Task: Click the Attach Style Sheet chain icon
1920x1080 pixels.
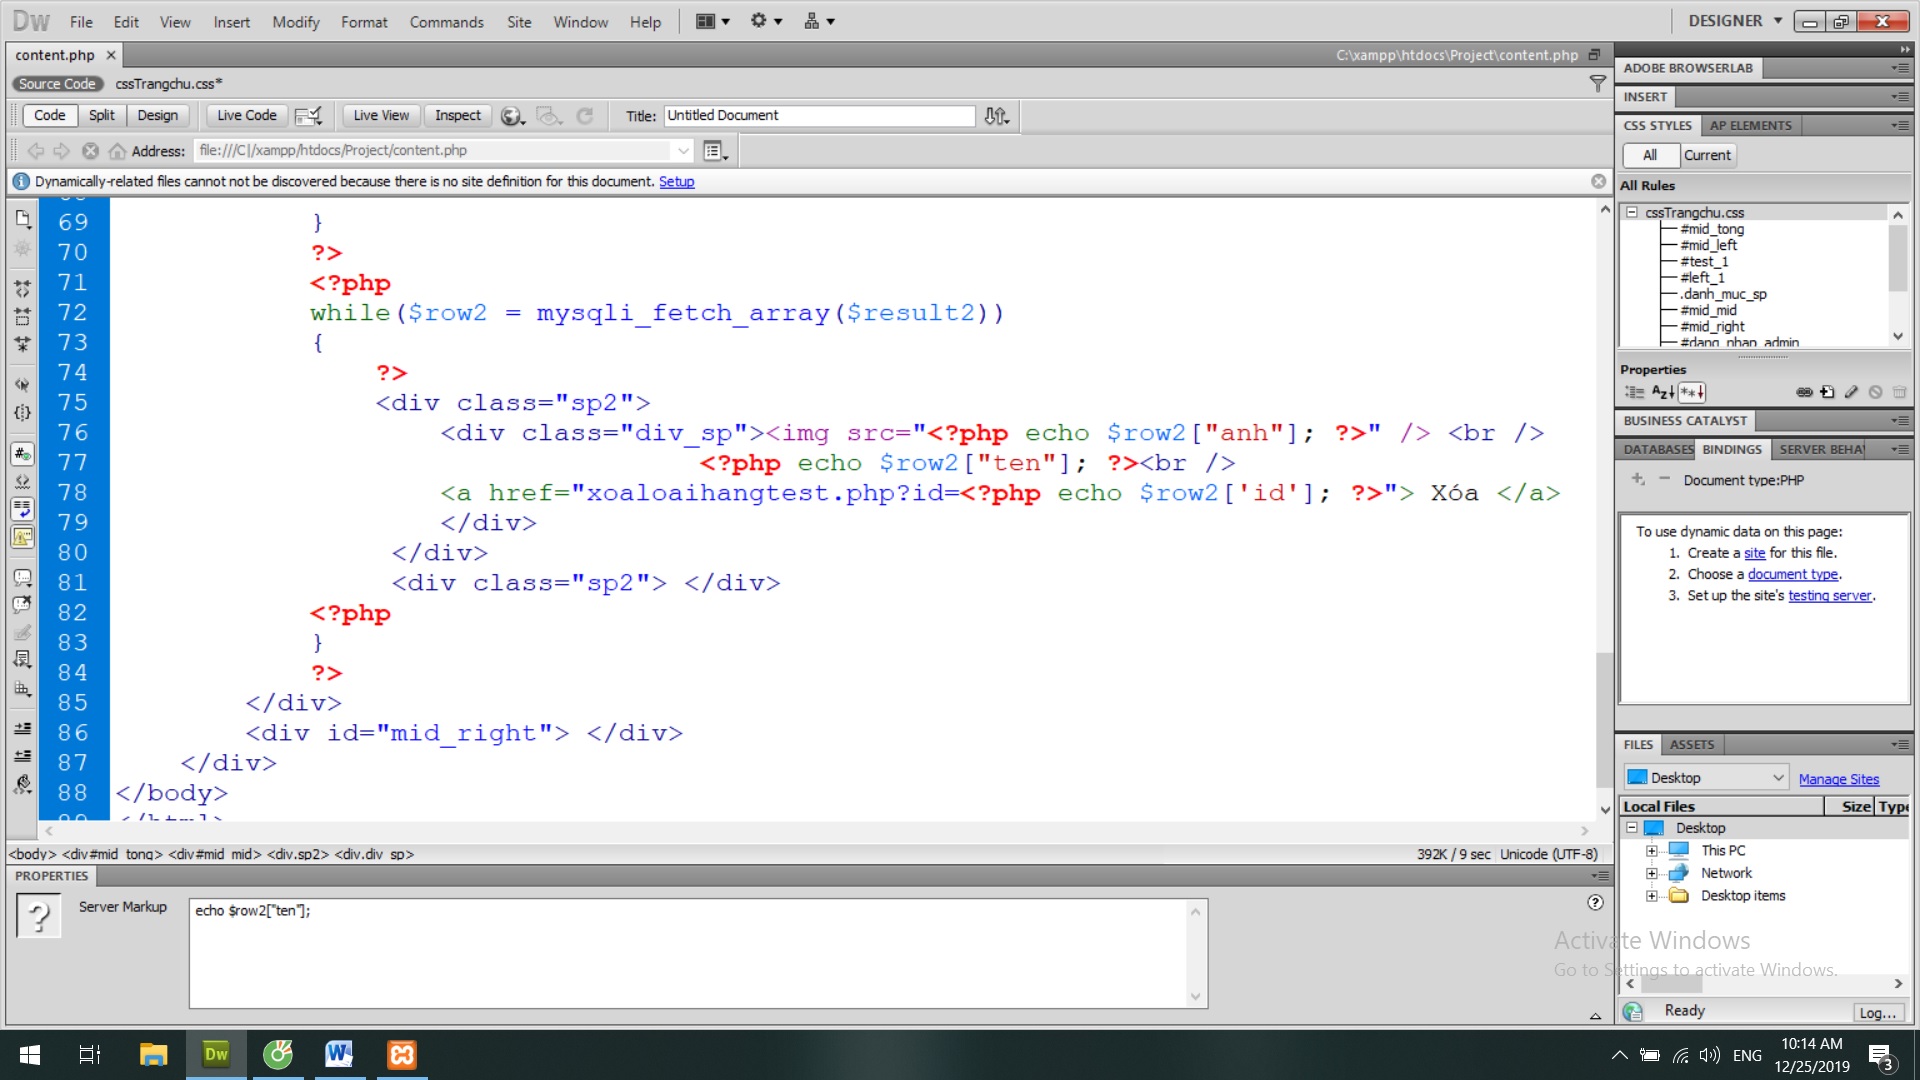Action: (1804, 392)
